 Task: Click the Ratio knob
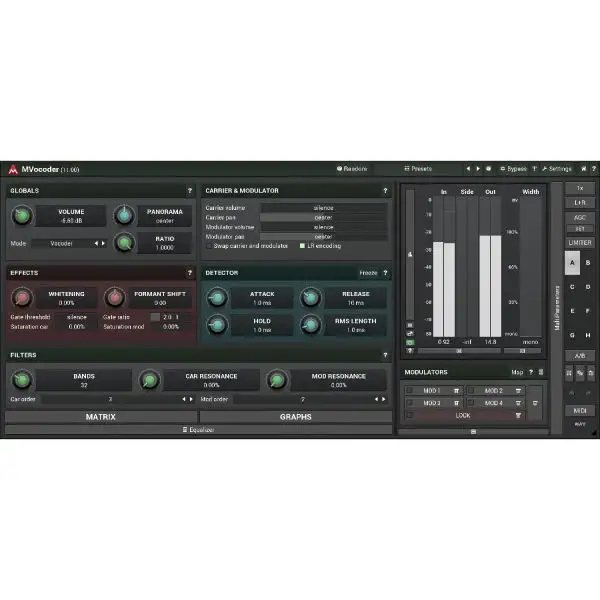(124, 243)
